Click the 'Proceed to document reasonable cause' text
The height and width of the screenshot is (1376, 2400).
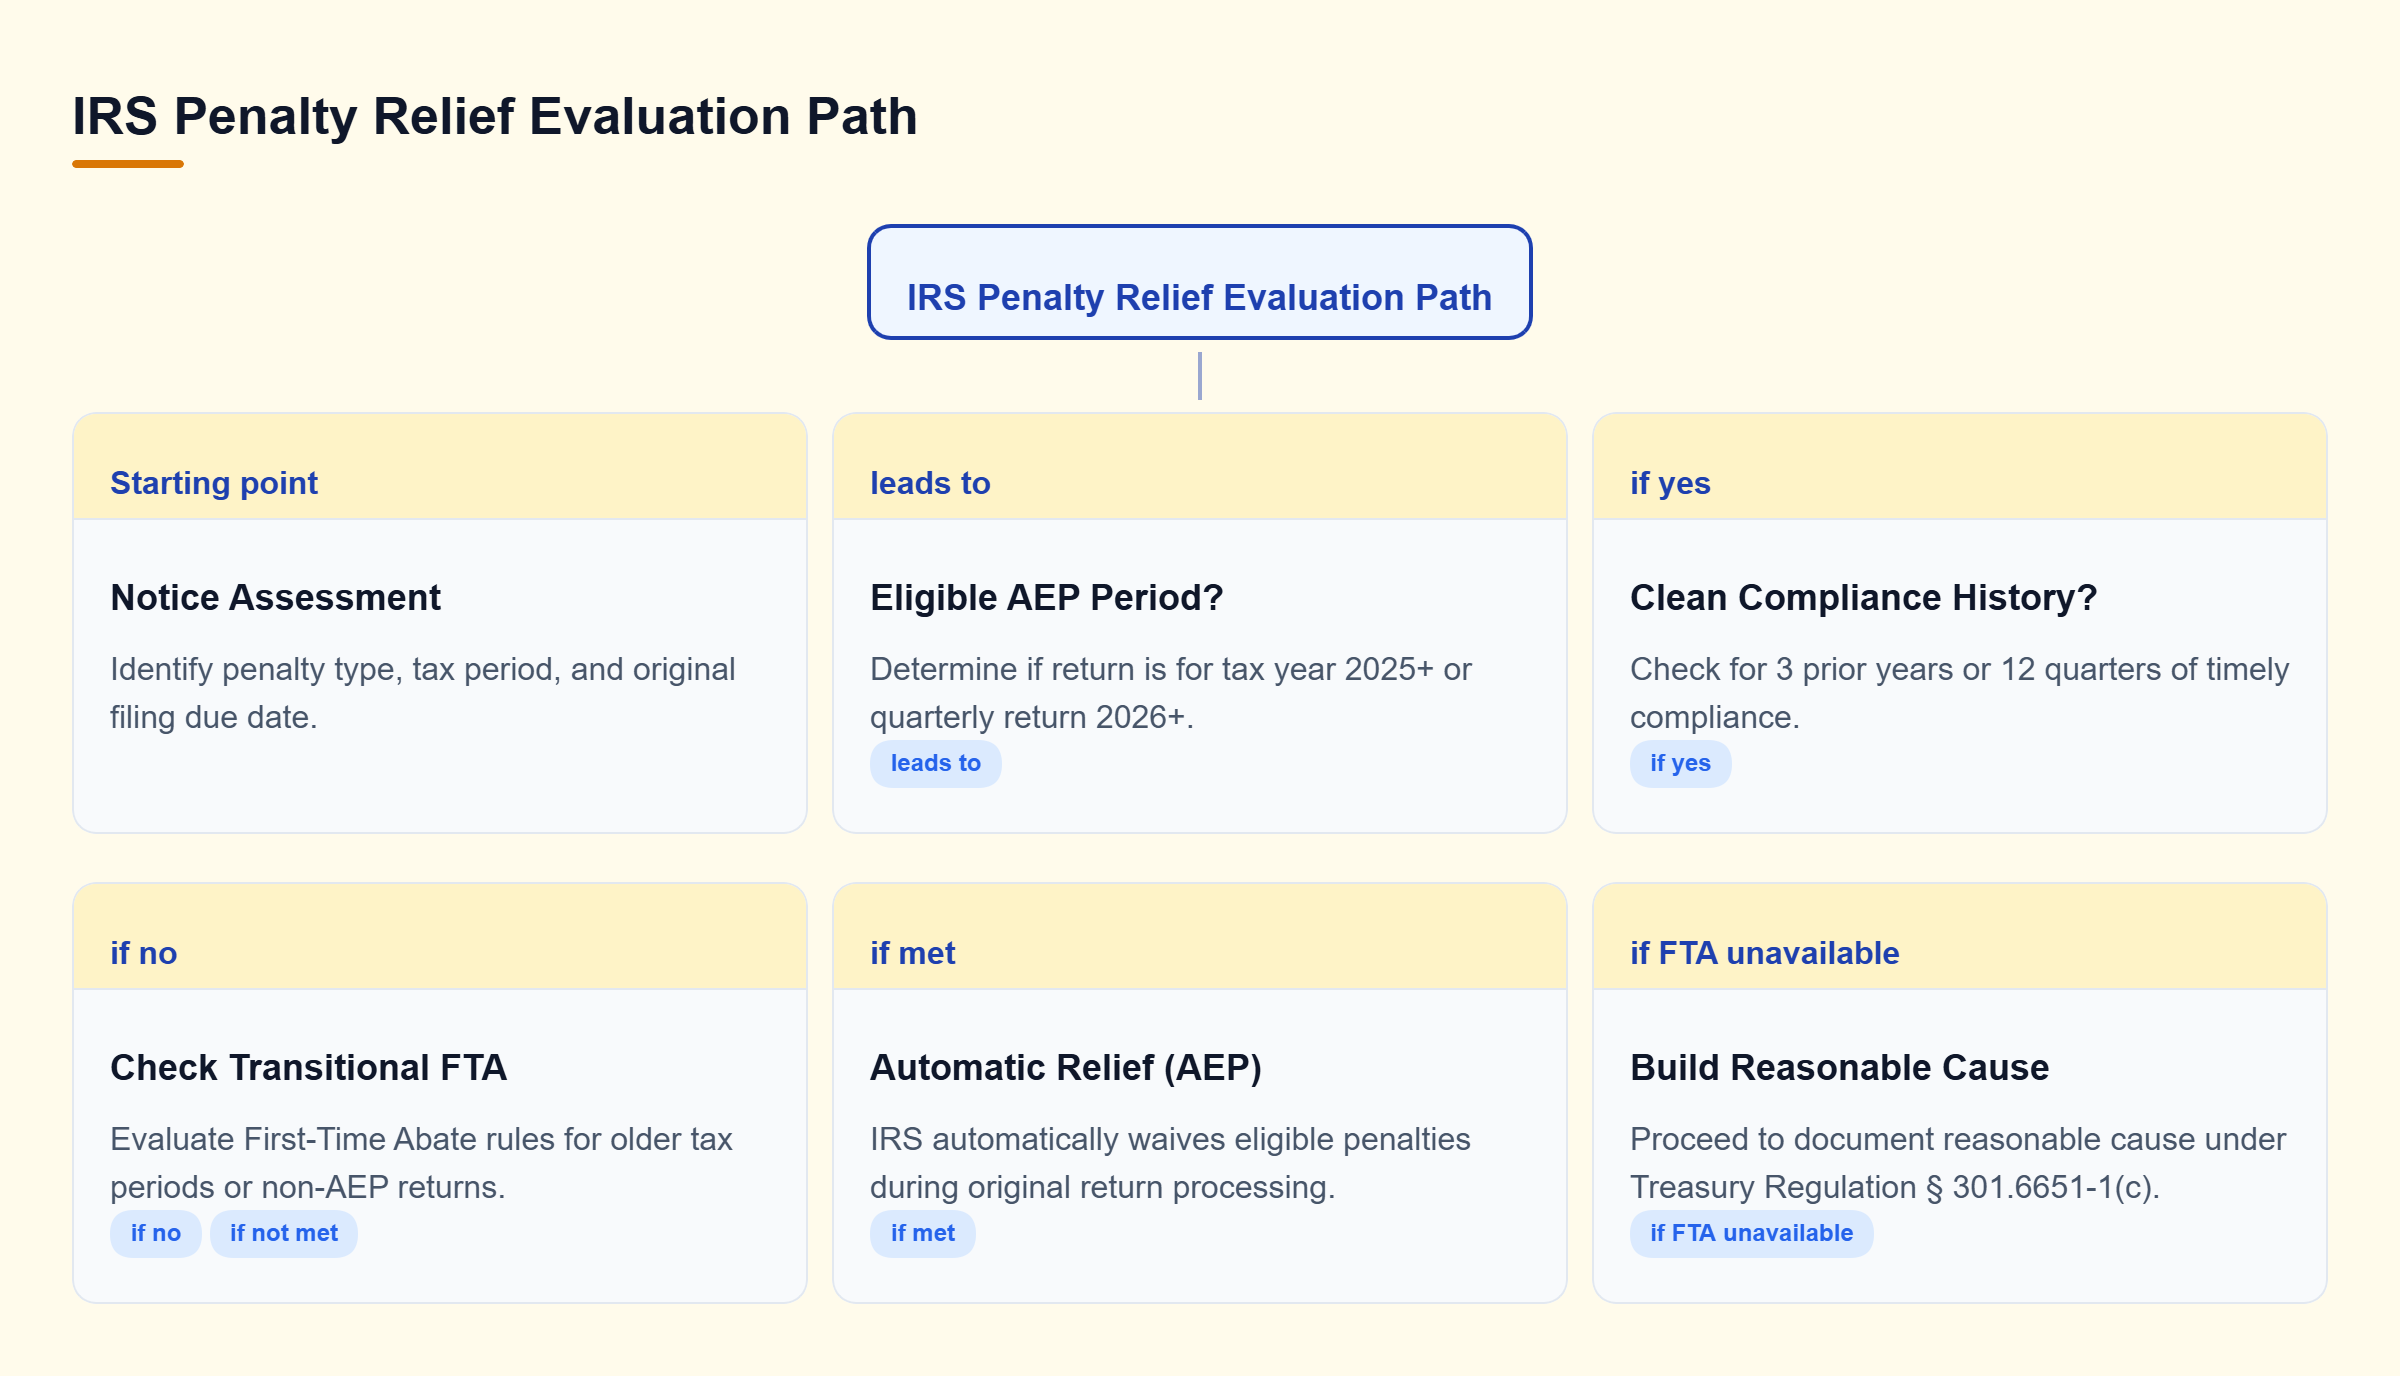(x=1958, y=1163)
